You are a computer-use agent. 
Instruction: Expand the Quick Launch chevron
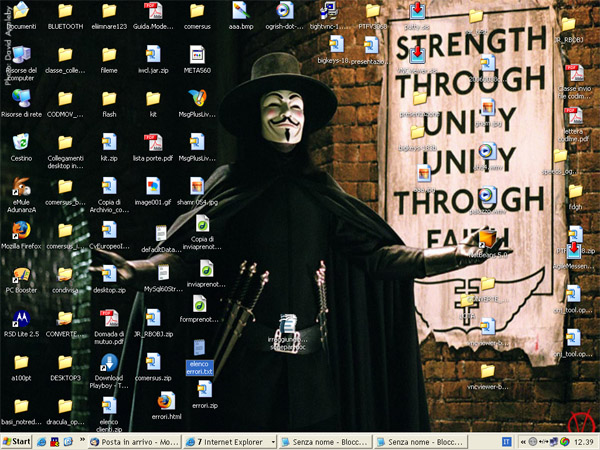point(82,439)
